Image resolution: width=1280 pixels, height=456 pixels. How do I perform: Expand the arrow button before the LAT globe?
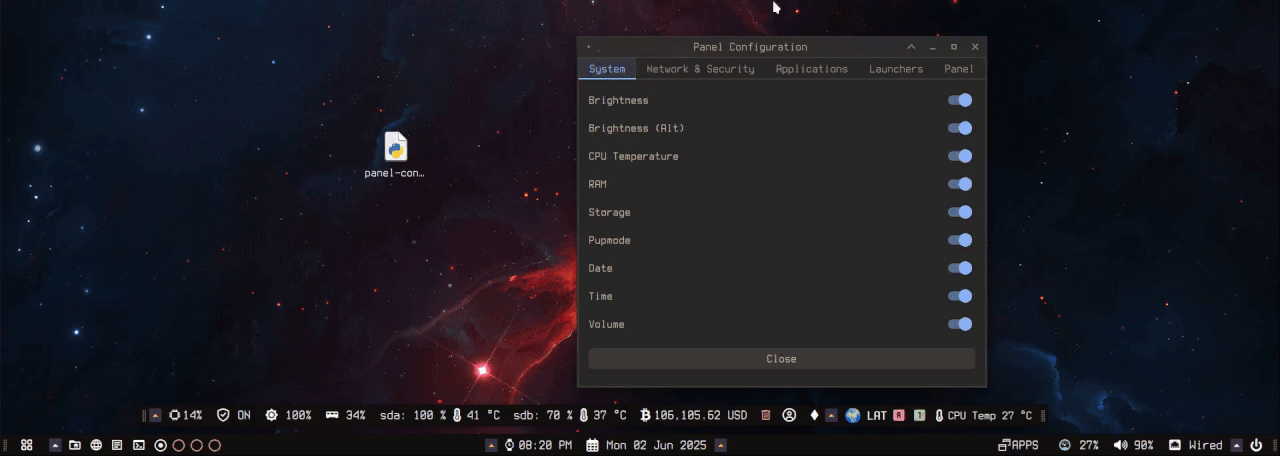click(x=831, y=415)
